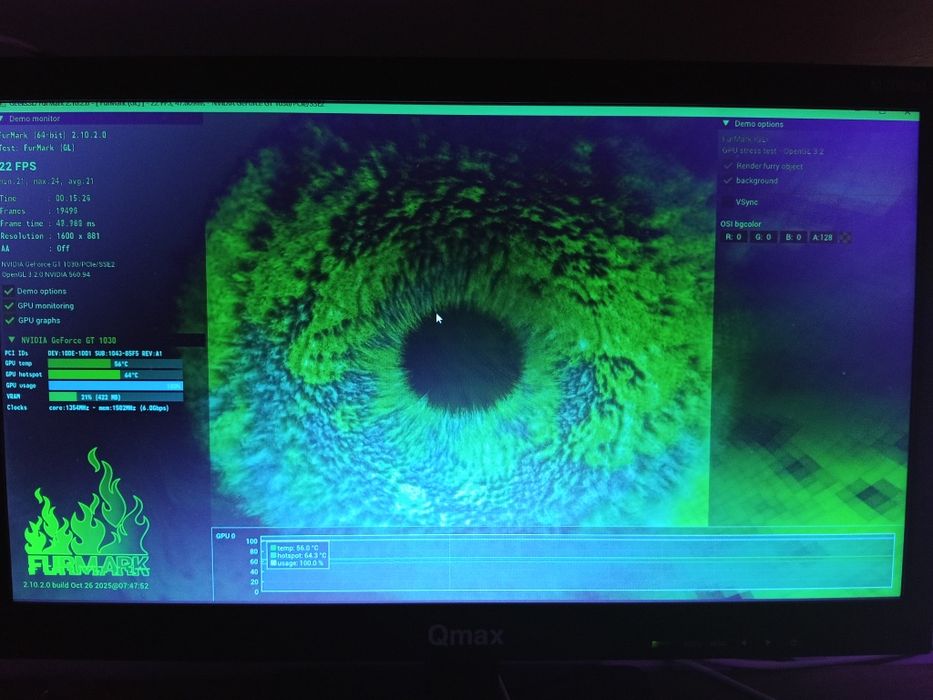
Task: Click the AA Off row
Action: pyautogui.click(x=35, y=249)
